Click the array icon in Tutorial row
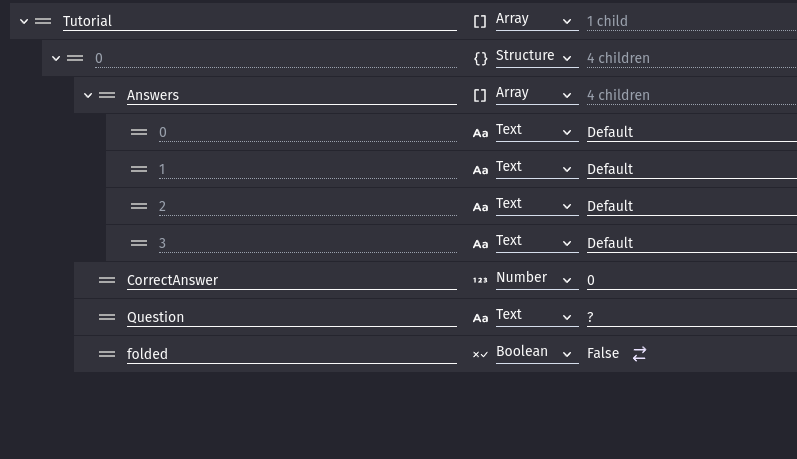Screen dimensions: 797x459 (x=480, y=21)
